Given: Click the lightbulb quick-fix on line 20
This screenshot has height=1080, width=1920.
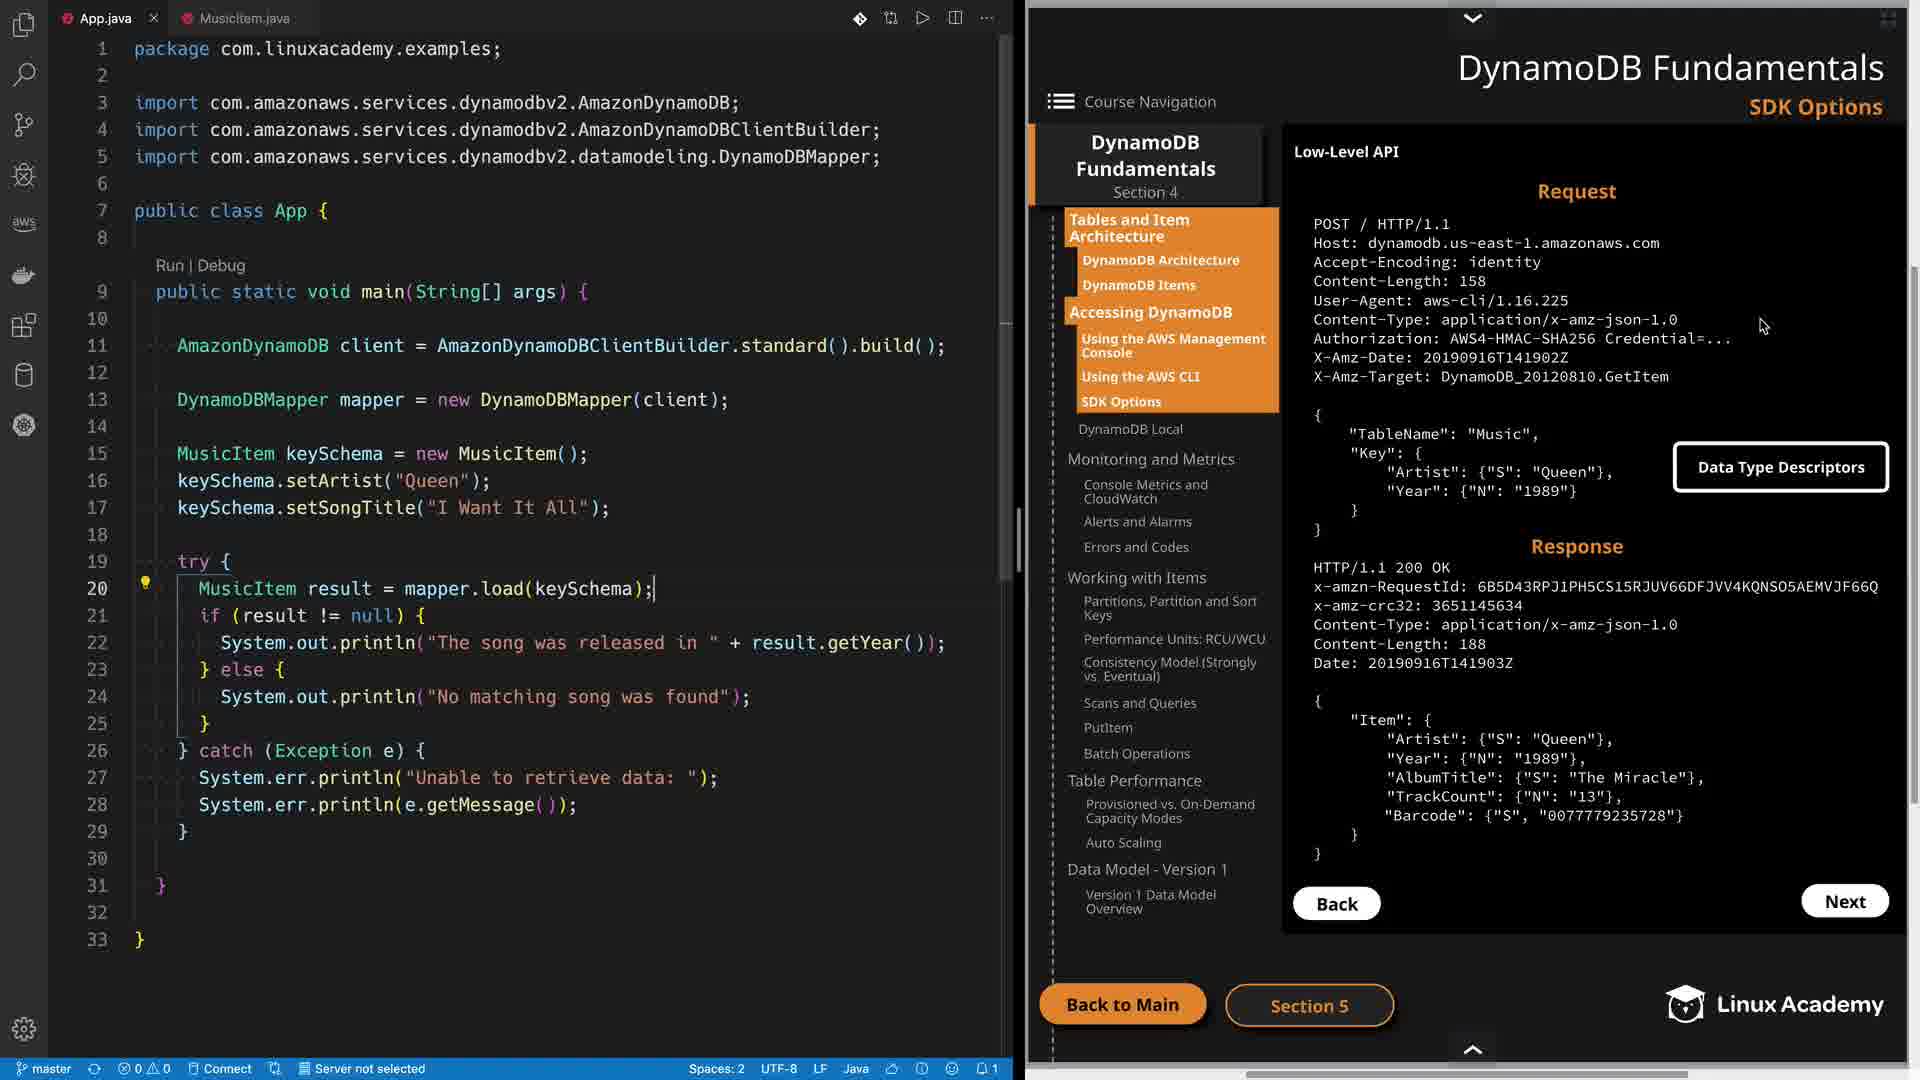Looking at the screenshot, I should coord(145,582).
